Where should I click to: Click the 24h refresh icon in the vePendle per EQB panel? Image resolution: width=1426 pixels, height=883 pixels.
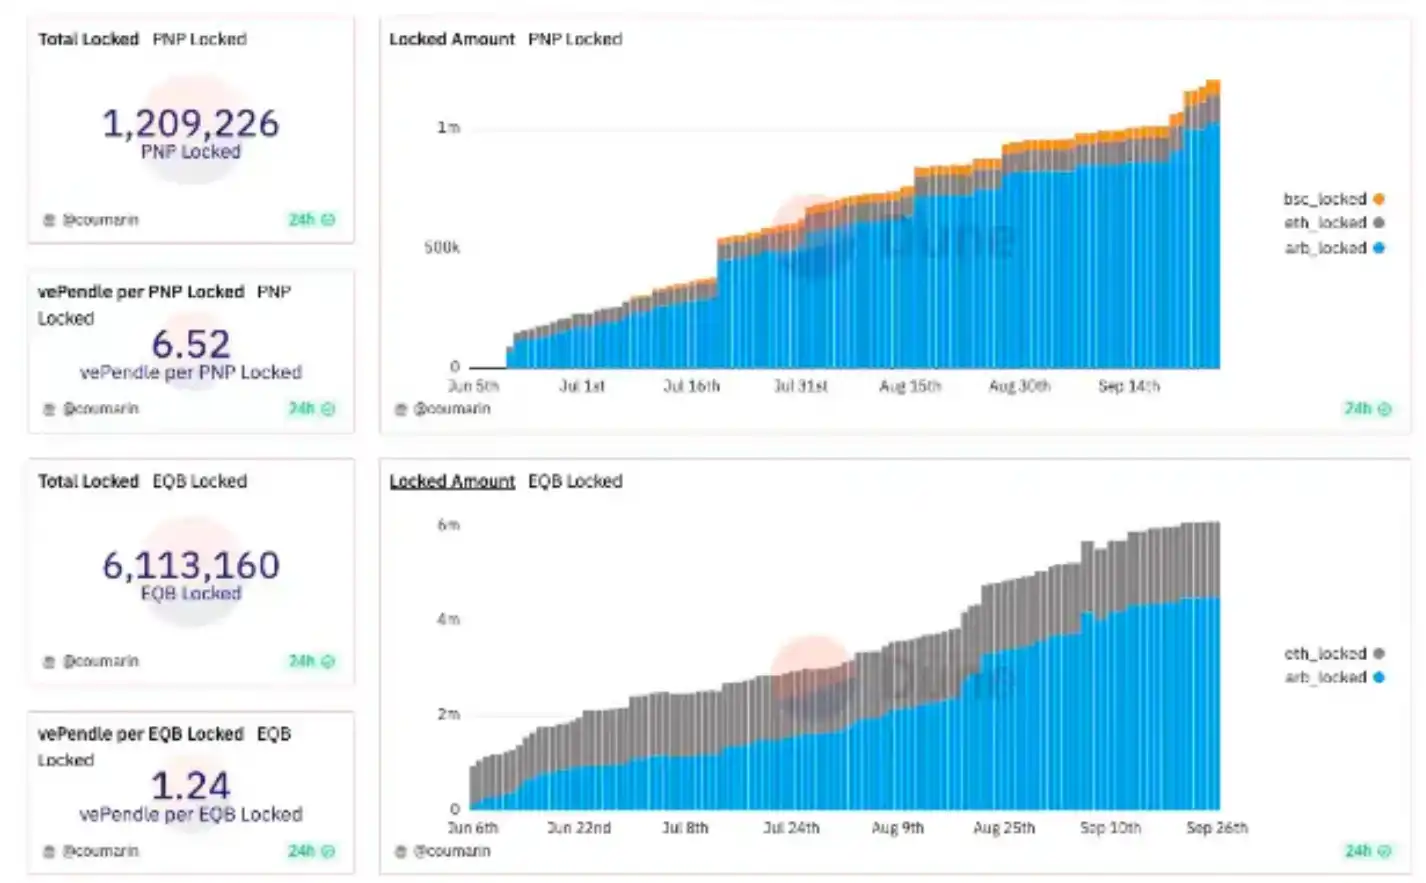tap(328, 852)
